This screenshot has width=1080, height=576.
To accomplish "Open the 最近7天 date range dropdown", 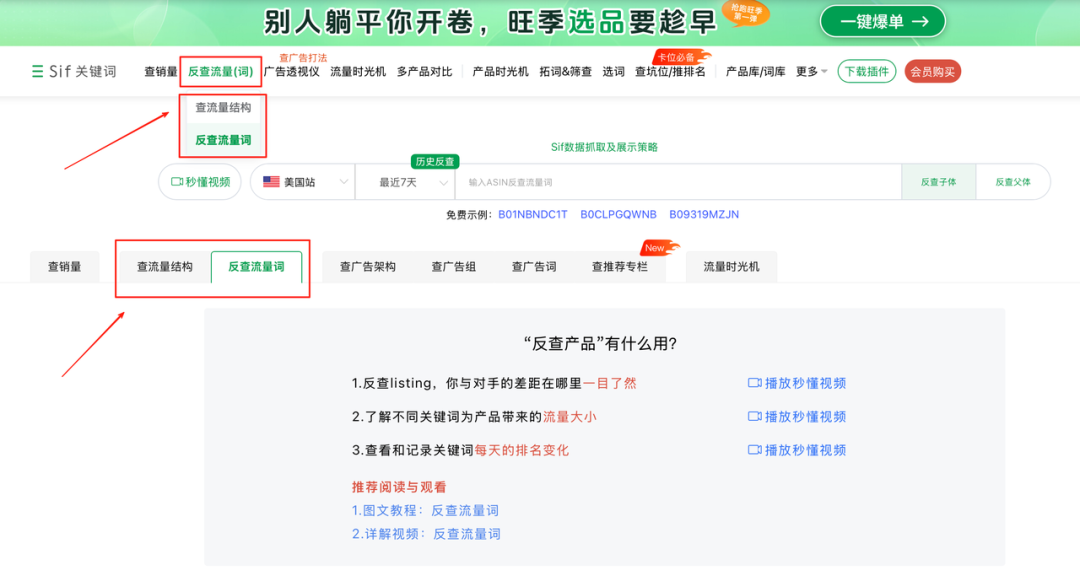I will click(x=405, y=182).
